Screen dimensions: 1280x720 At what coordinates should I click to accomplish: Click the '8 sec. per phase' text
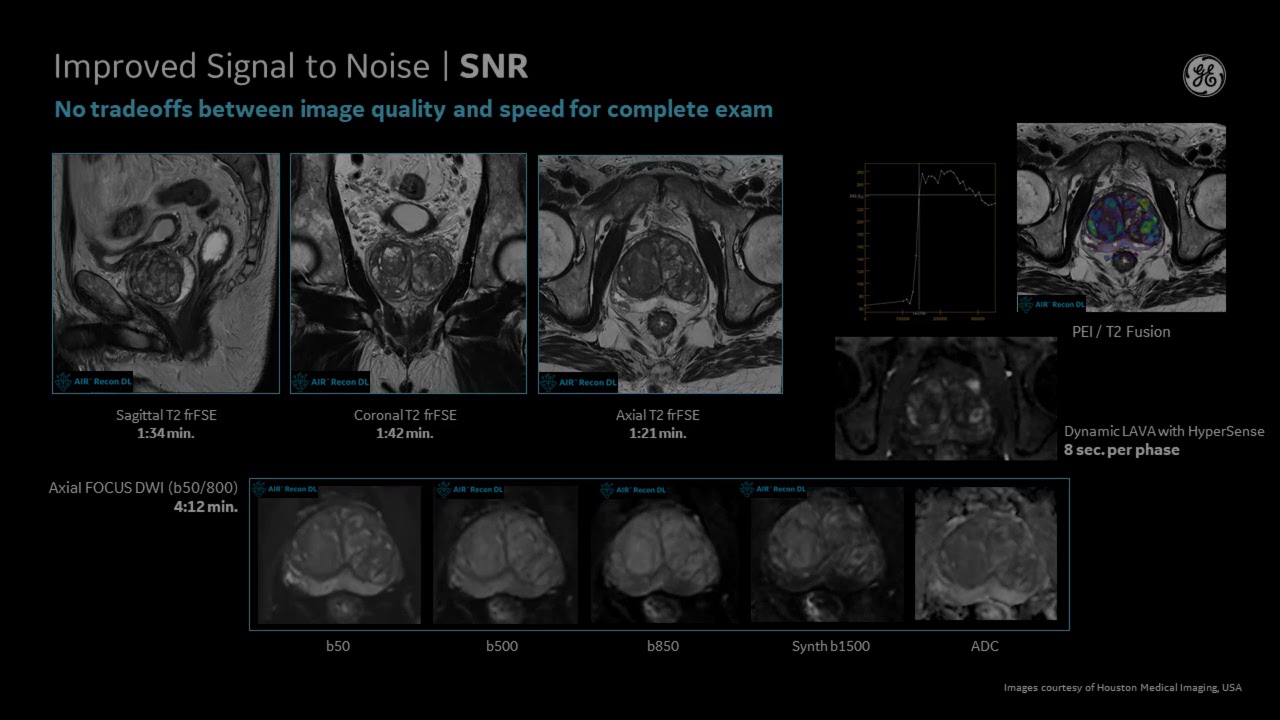(x=1122, y=450)
